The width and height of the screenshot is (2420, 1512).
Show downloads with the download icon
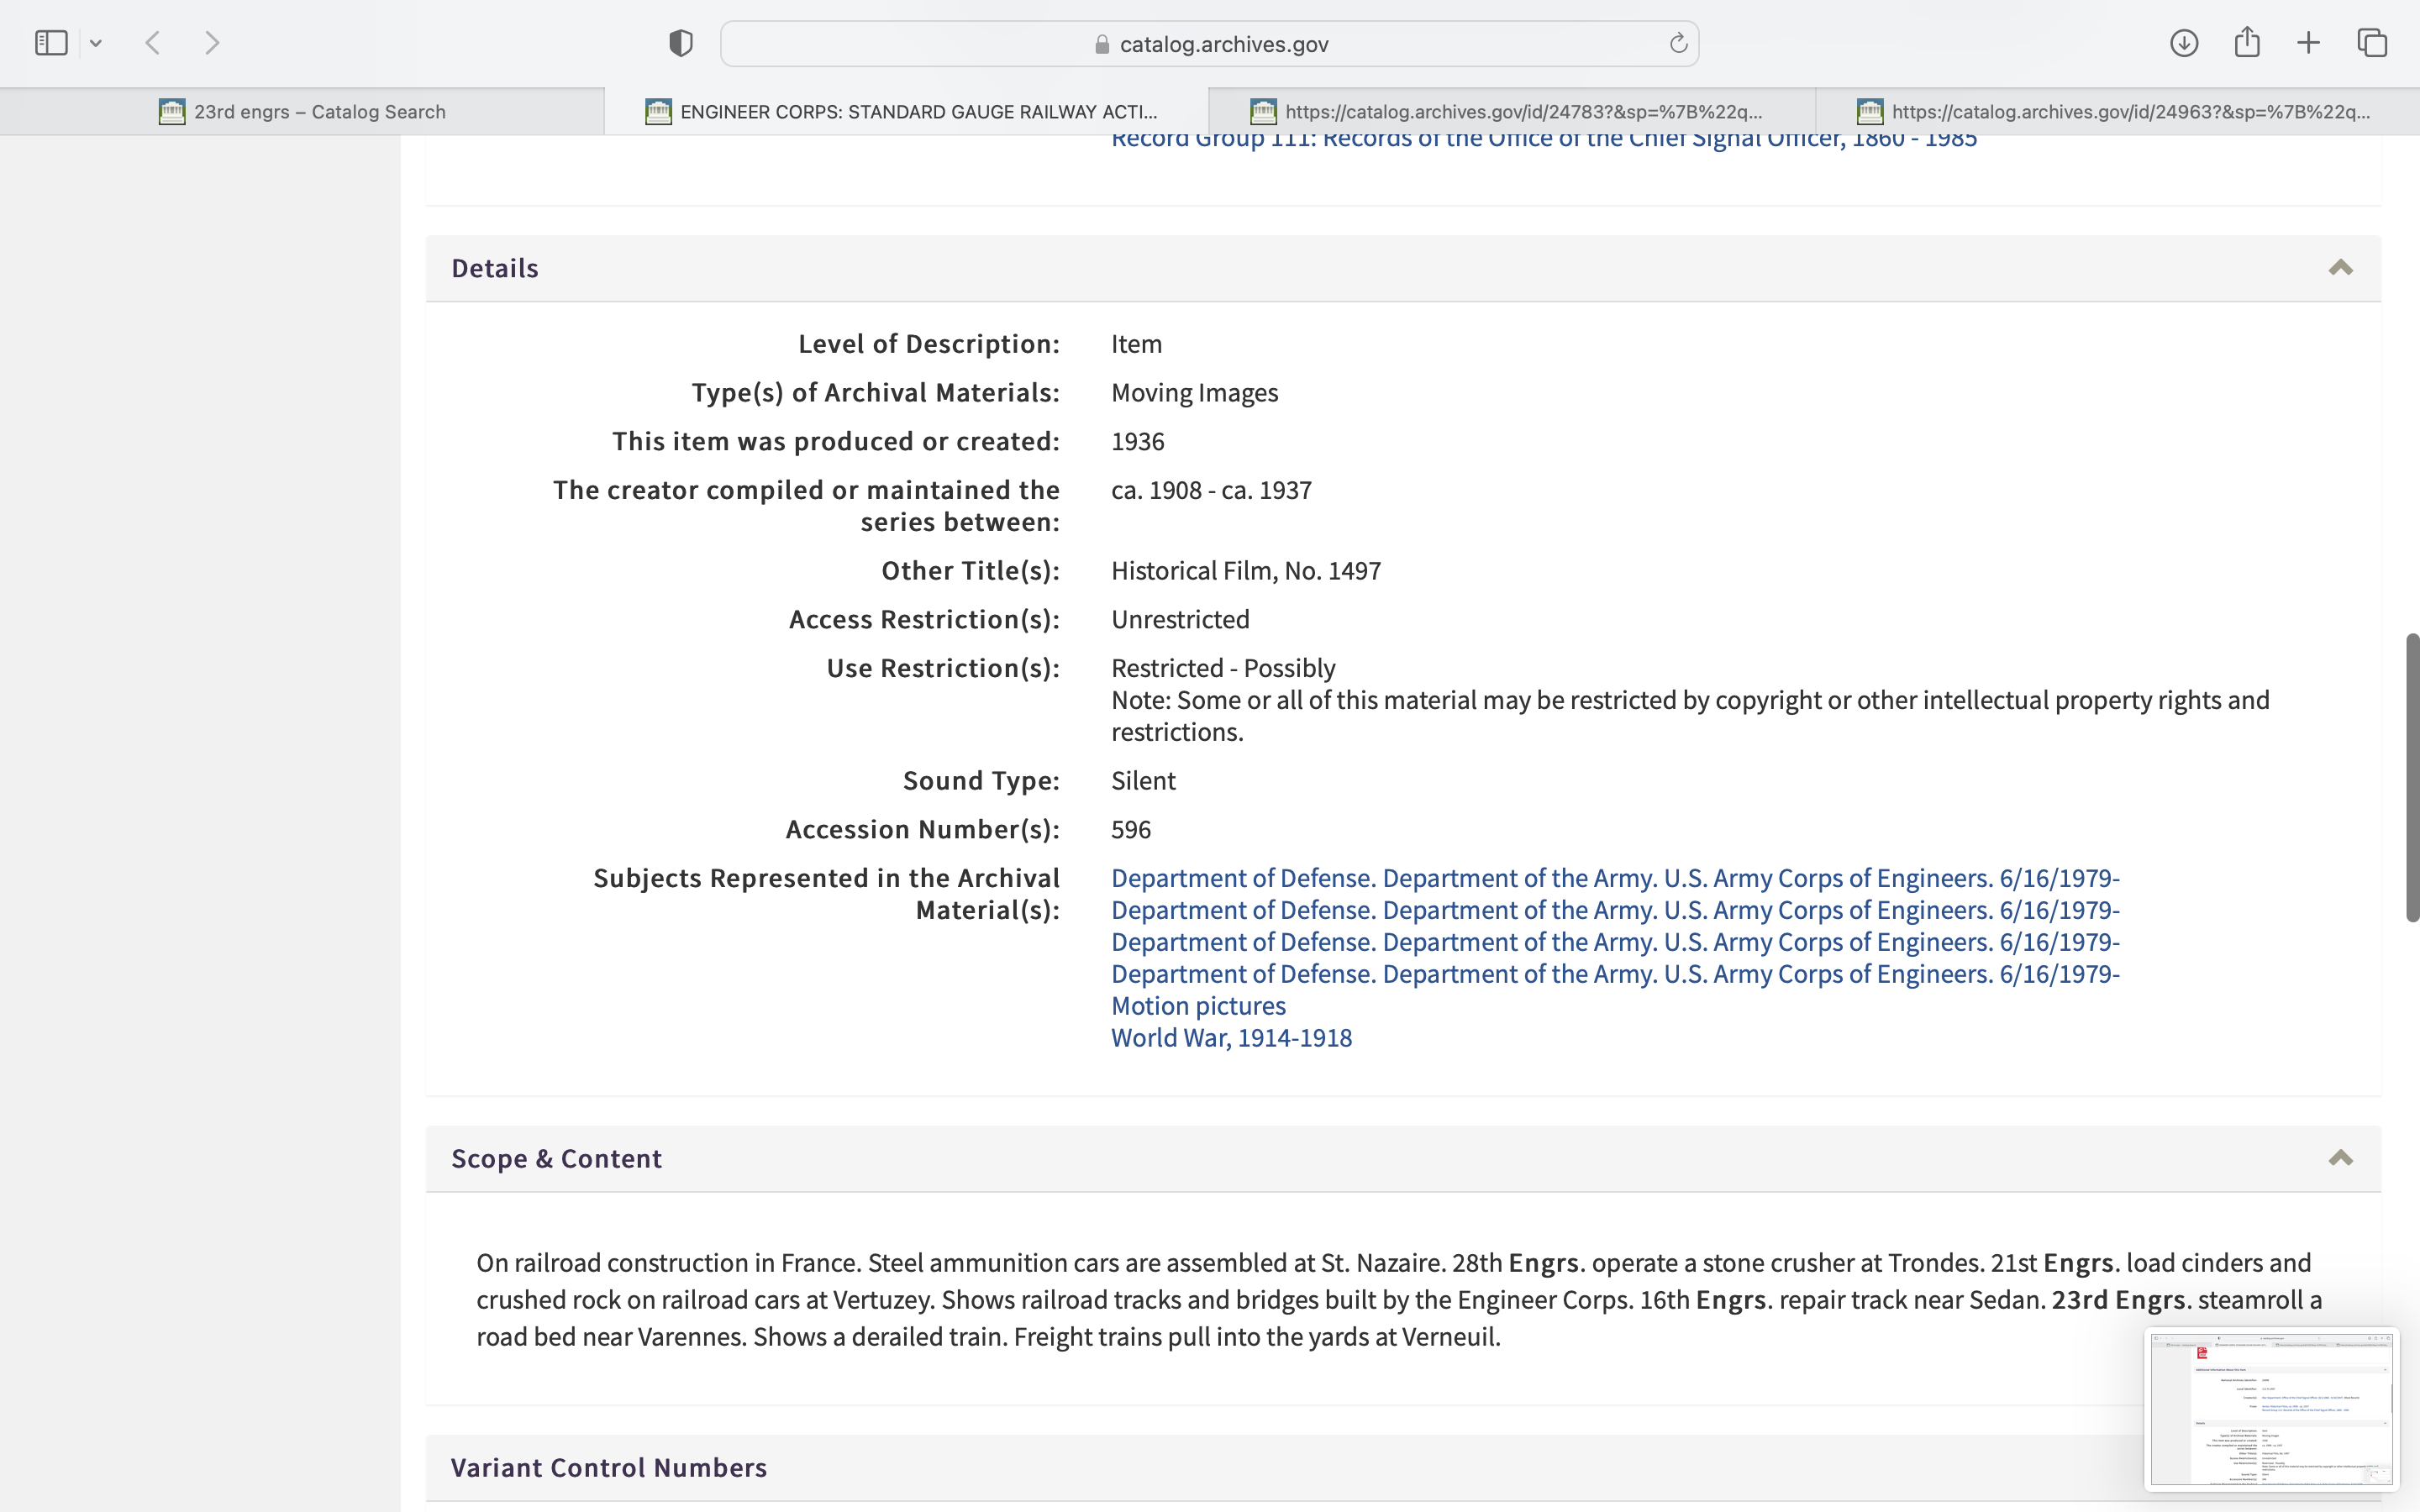(x=2184, y=43)
